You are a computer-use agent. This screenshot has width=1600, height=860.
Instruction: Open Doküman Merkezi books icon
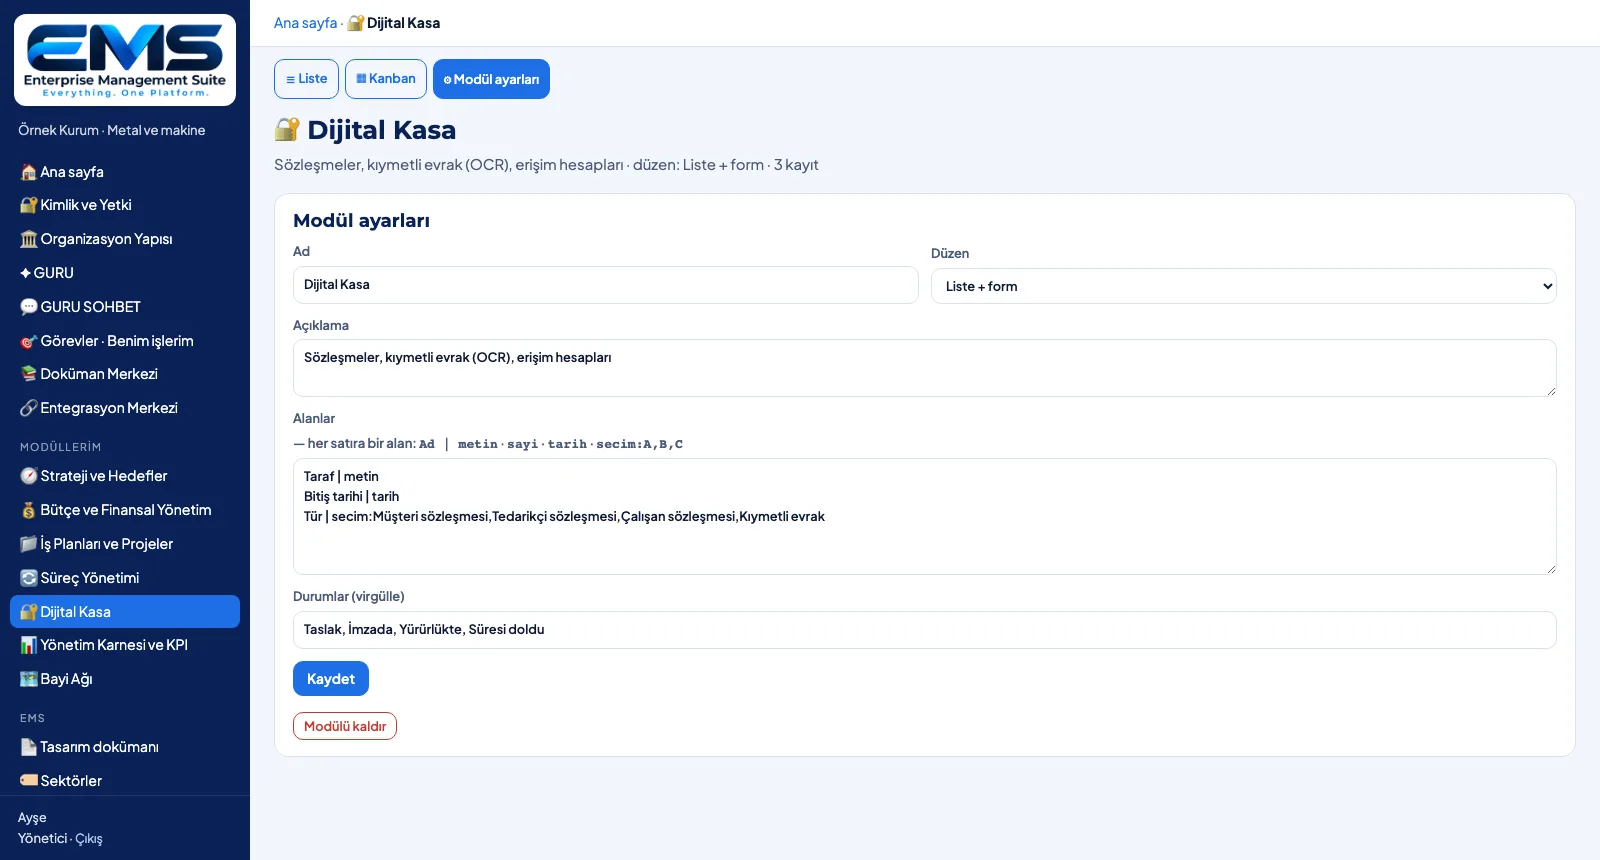tap(29, 374)
